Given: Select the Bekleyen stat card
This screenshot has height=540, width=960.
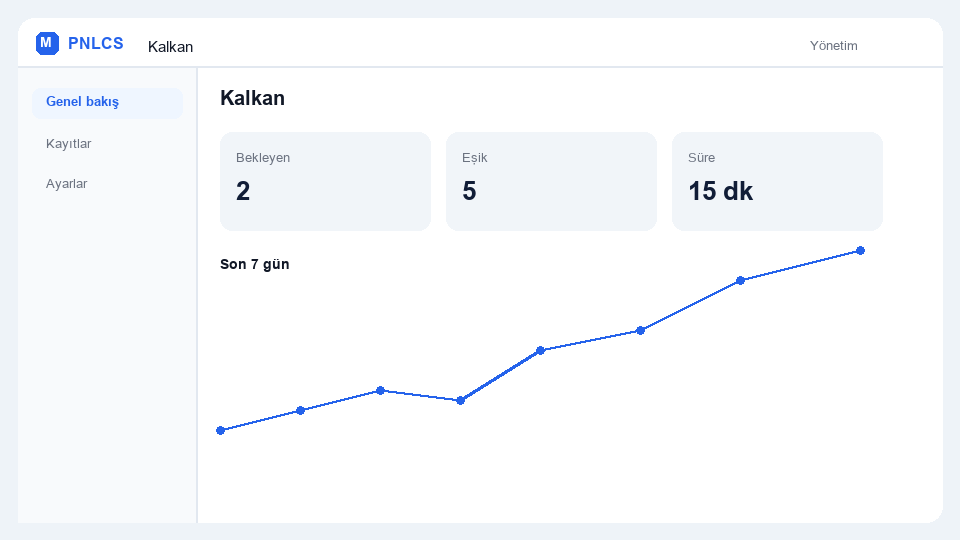Looking at the screenshot, I should pyautogui.click(x=325, y=181).
